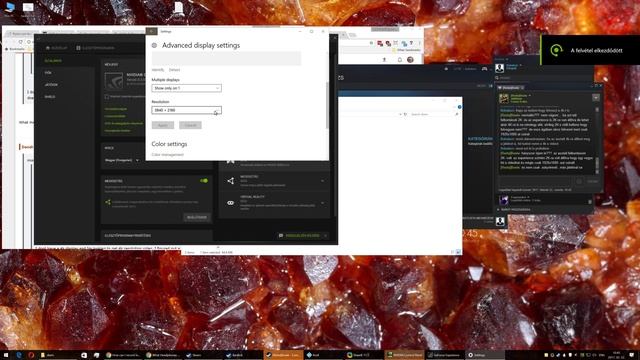Open the Home tab in GeForce Experience
Screen dimensions: 640x360
pyautogui.click(x=57, y=48)
